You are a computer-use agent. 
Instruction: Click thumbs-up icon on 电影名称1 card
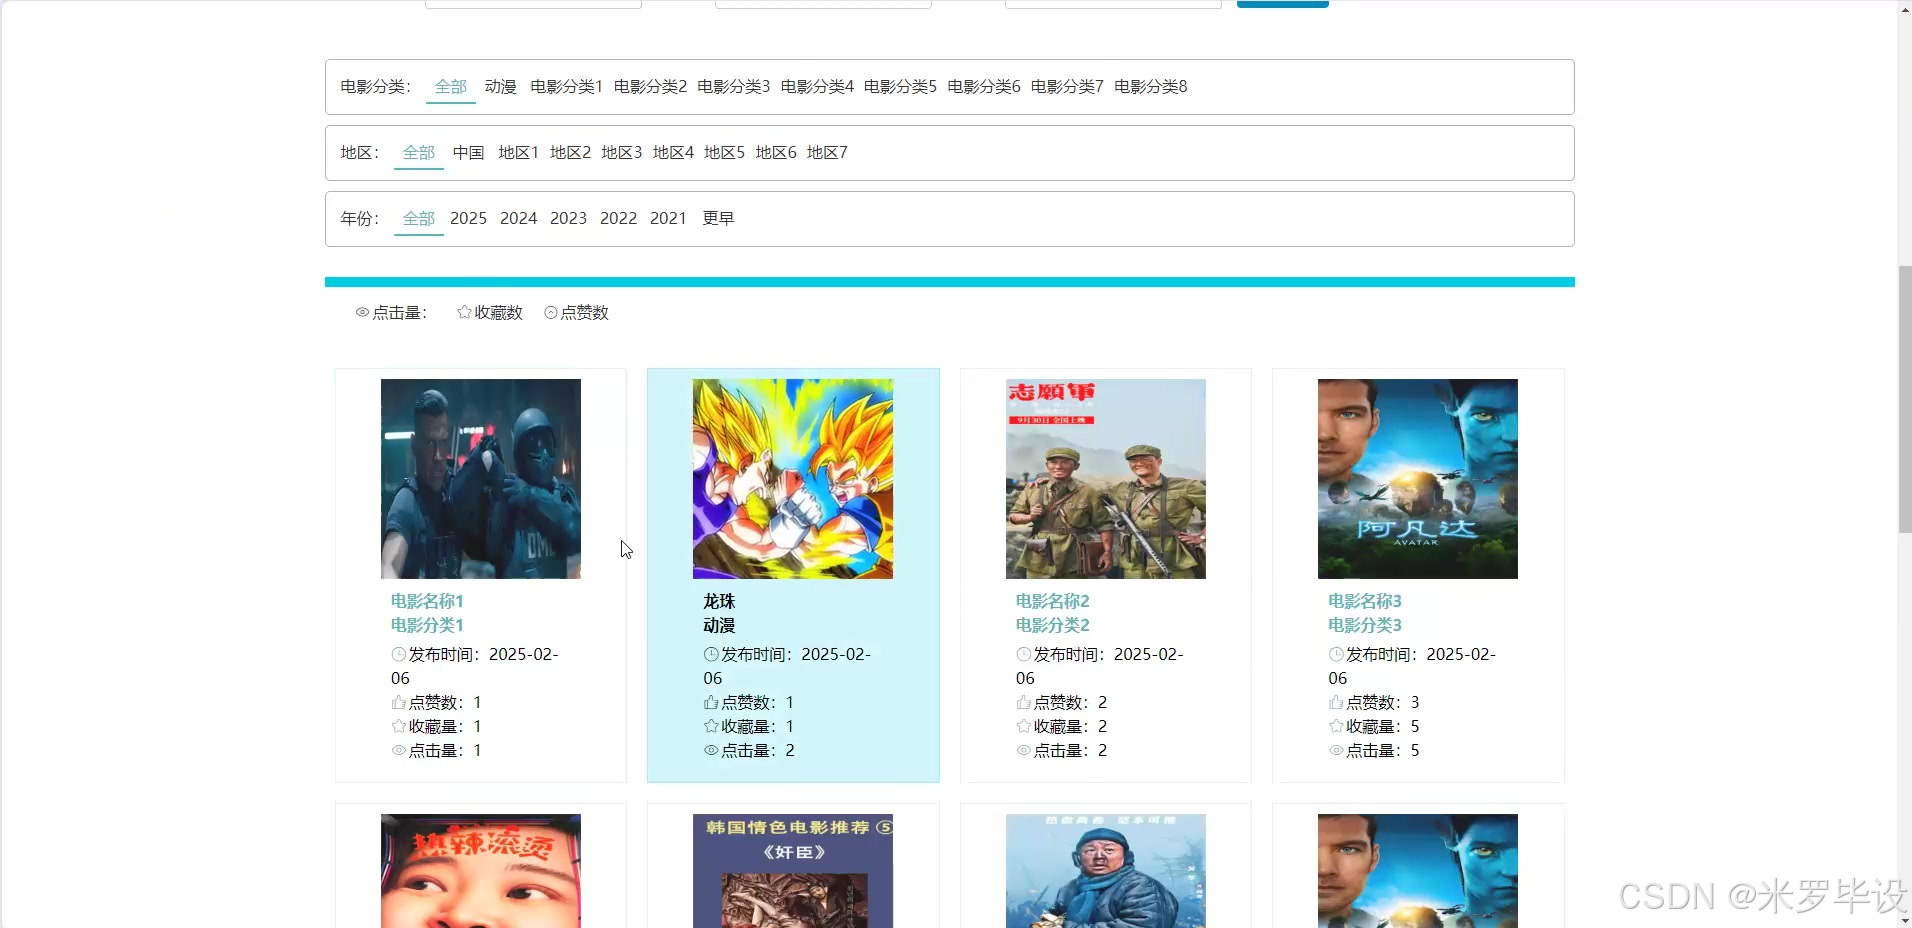[x=399, y=703]
